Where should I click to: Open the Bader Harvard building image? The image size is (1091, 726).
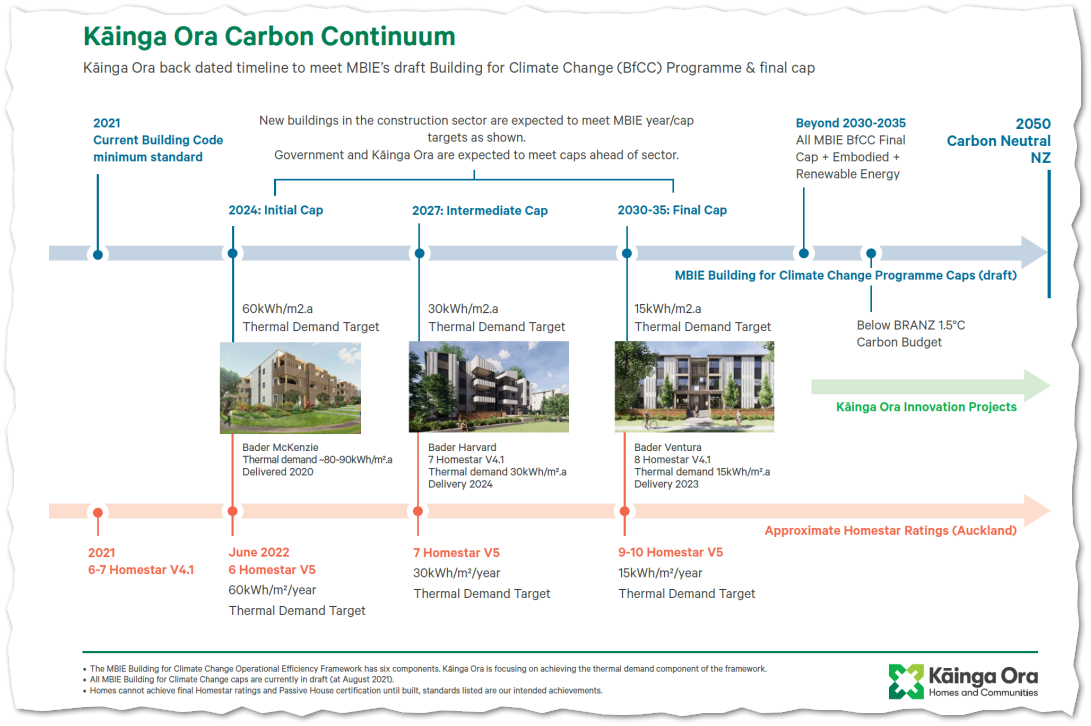coord(488,387)
